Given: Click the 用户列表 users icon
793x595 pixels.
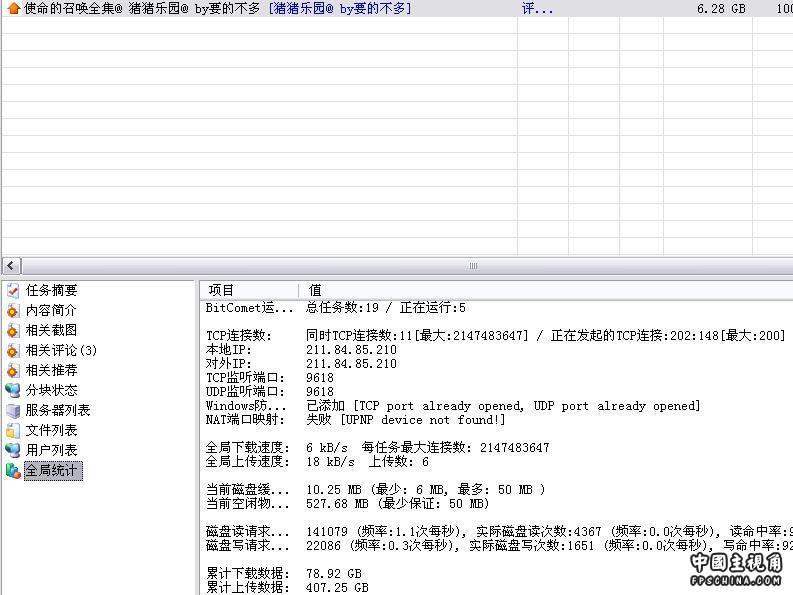Looking at the screenshot, I should (13, 450).
